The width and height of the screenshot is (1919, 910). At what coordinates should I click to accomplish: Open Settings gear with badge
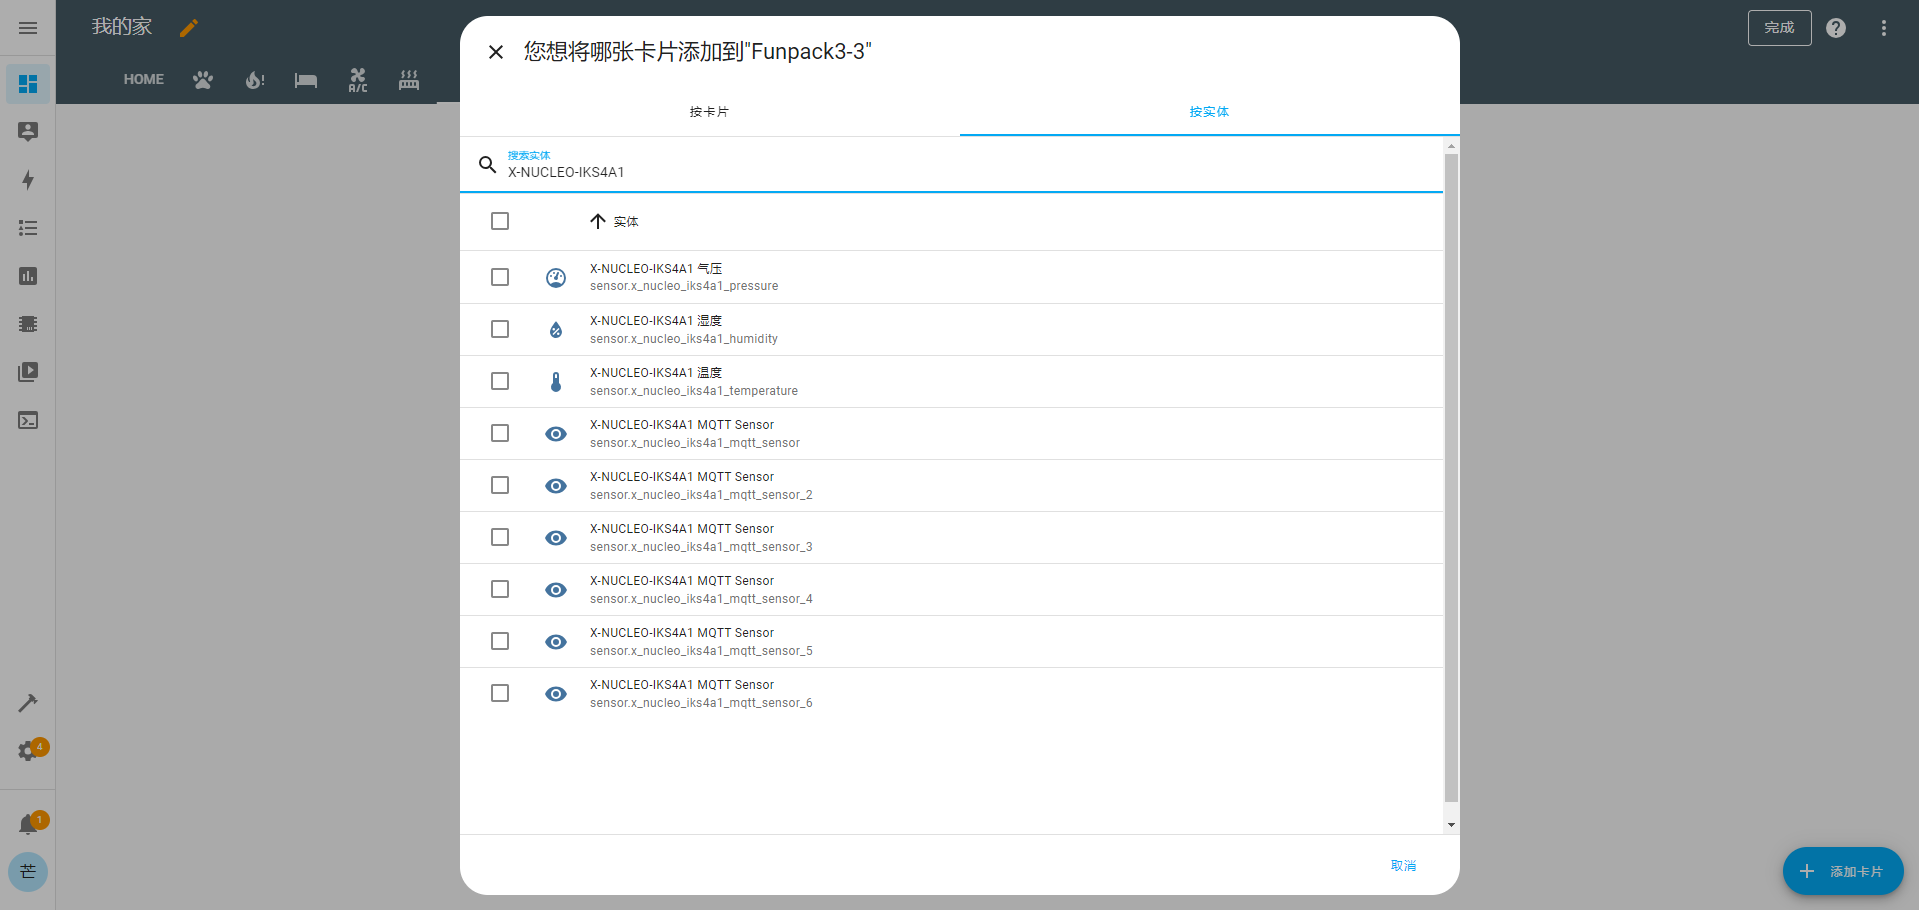pos(28,751)
